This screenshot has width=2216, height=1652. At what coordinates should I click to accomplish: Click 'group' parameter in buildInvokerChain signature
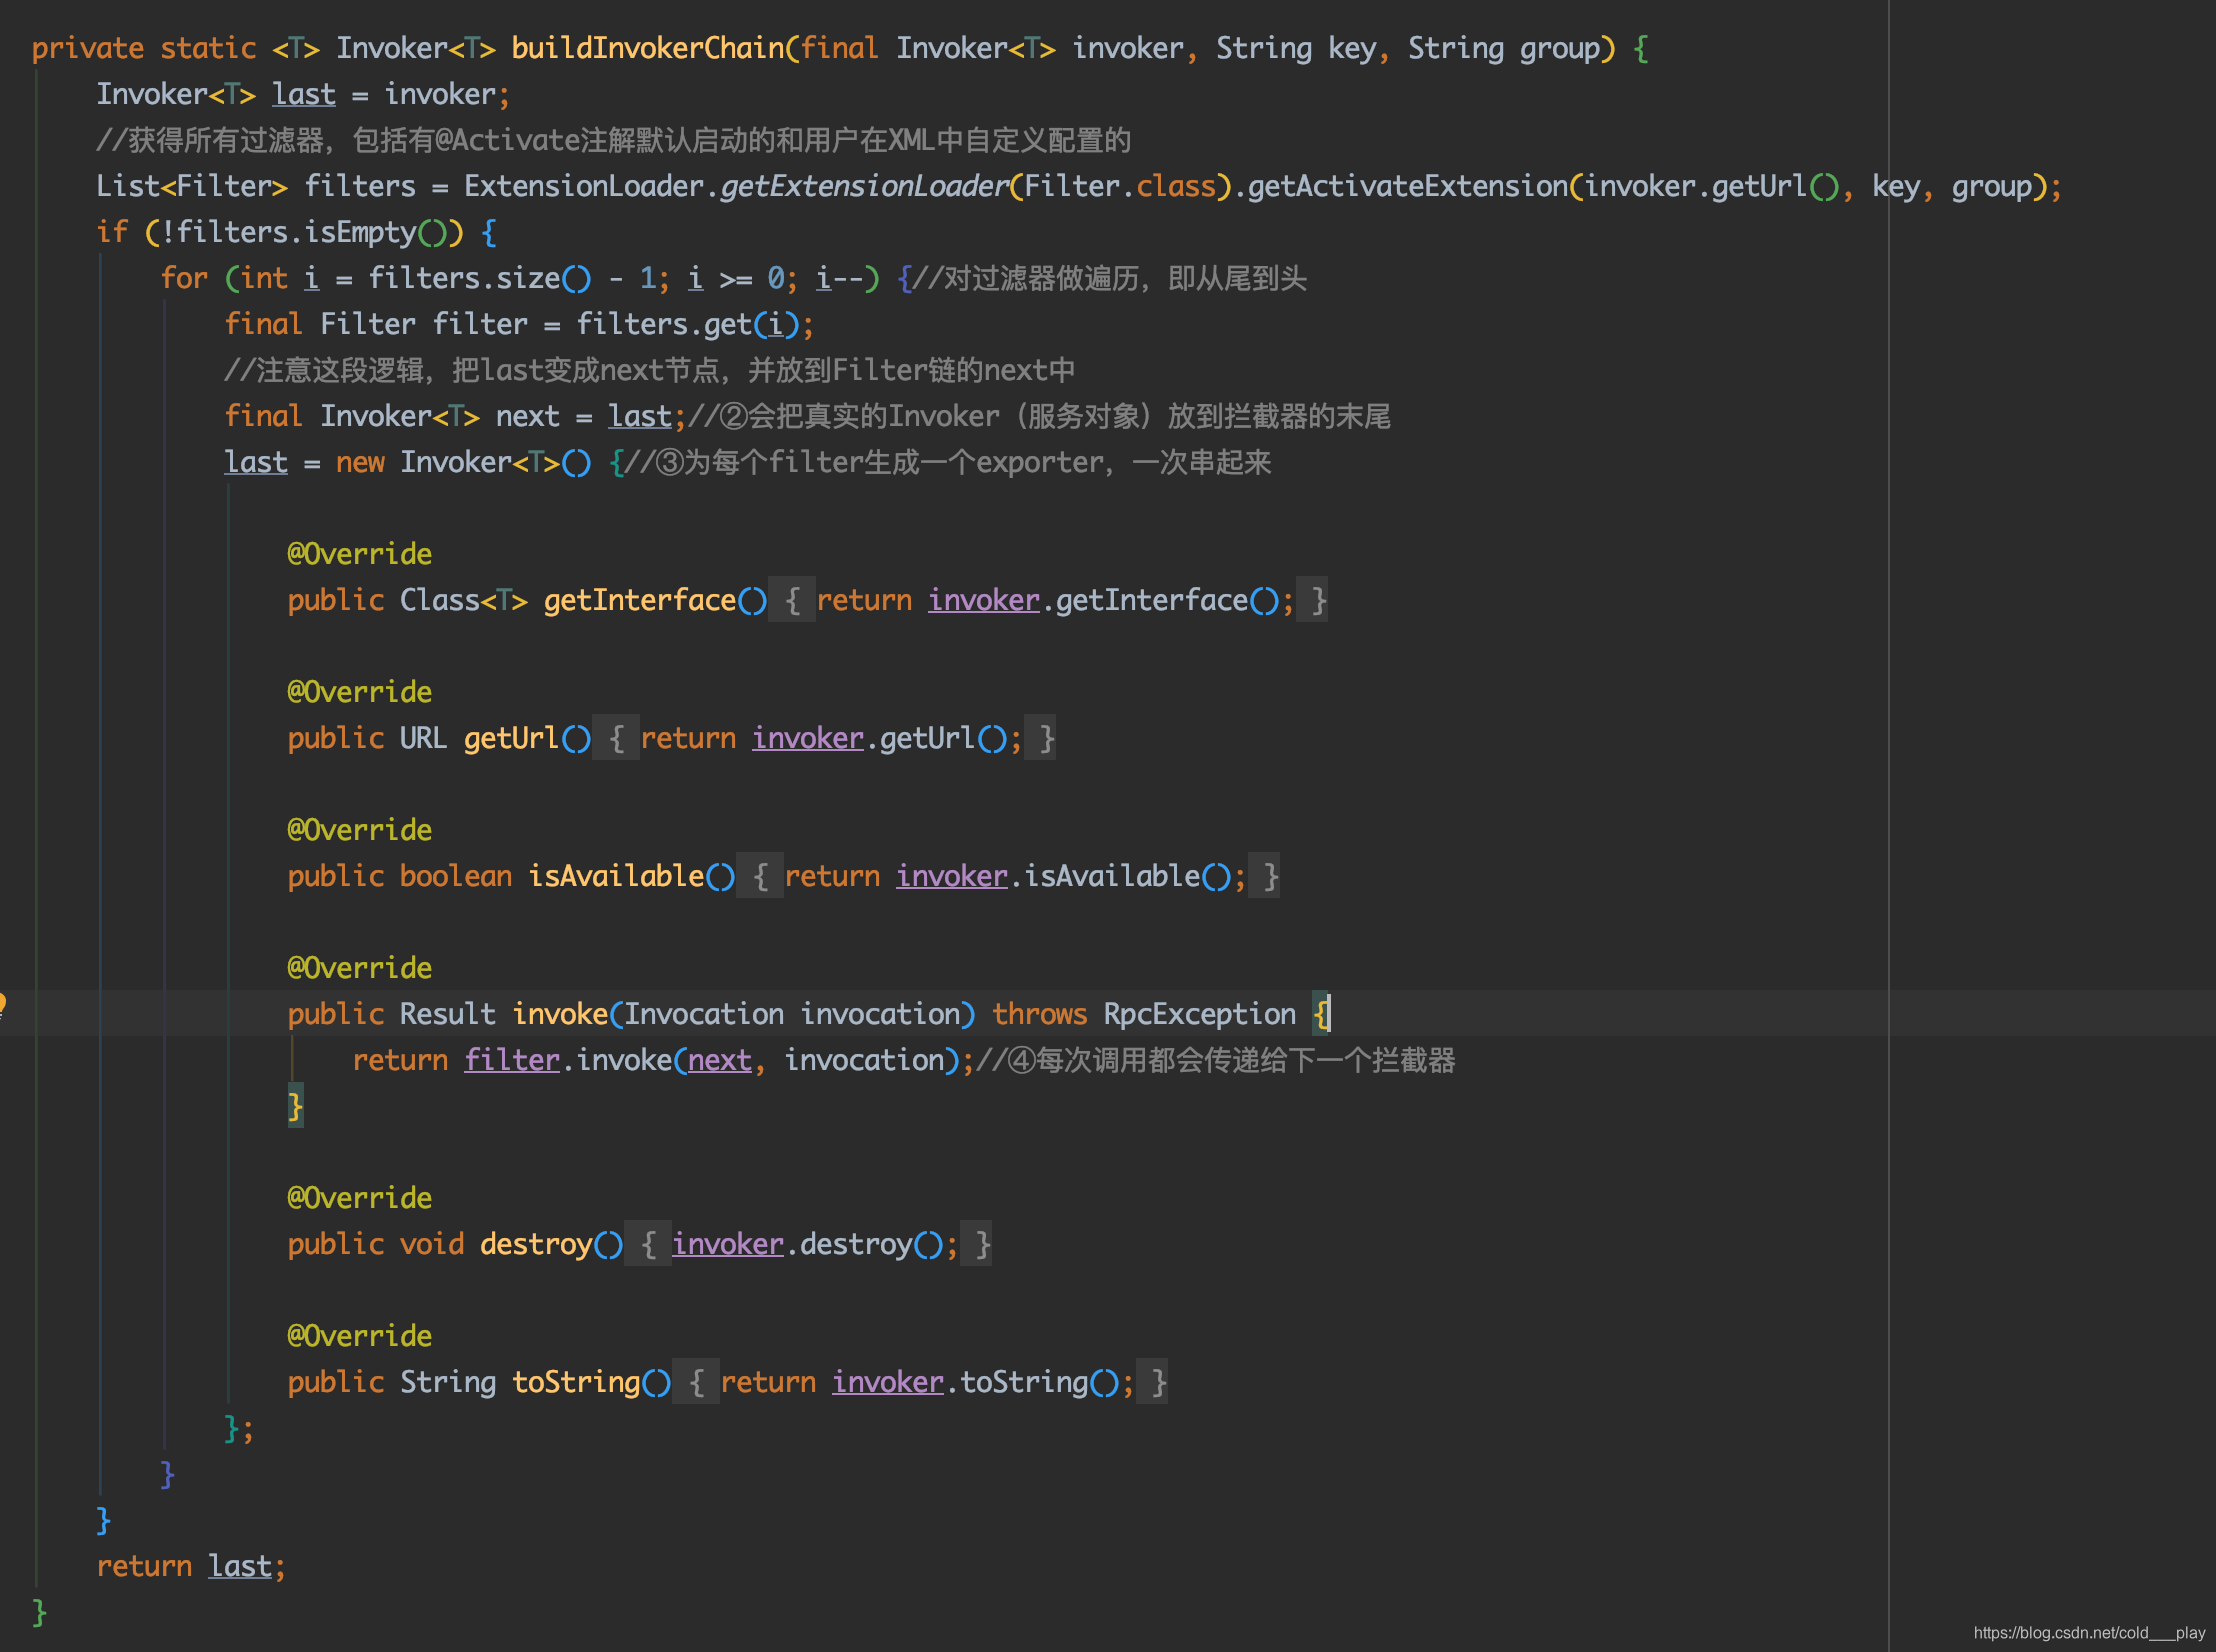[x=1560, y=48]
